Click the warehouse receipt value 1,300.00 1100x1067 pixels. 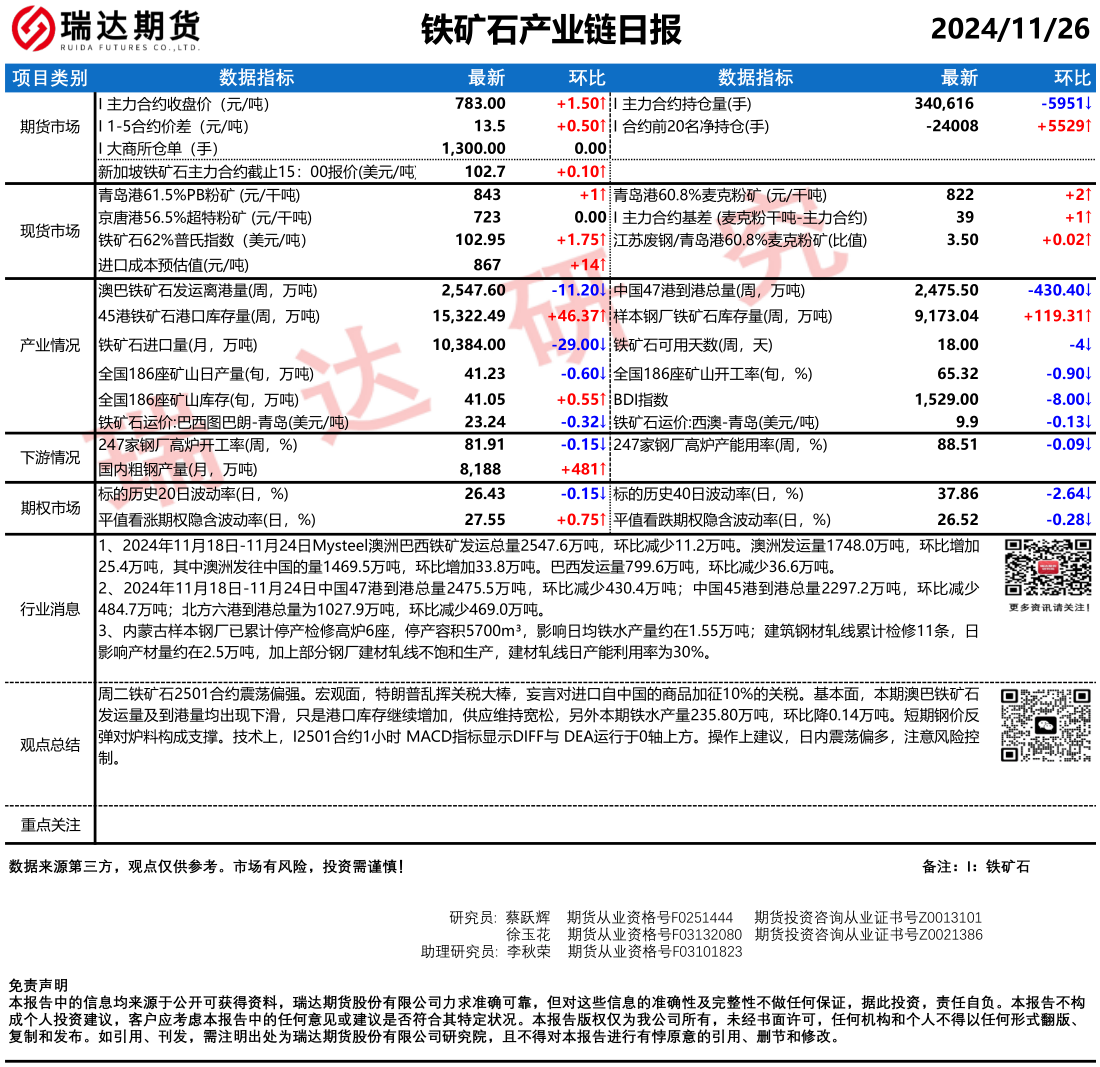pyautogui.click(x=474, y=149)
